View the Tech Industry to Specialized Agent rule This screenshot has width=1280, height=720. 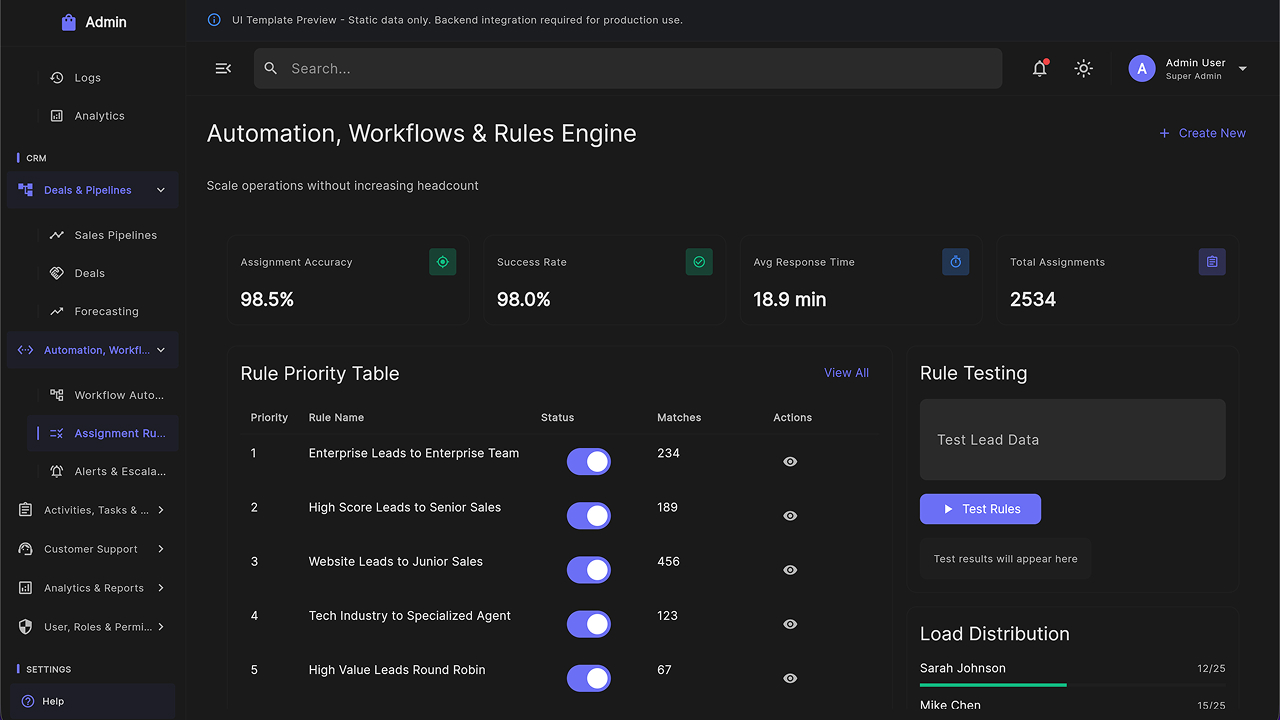point(790,623)
